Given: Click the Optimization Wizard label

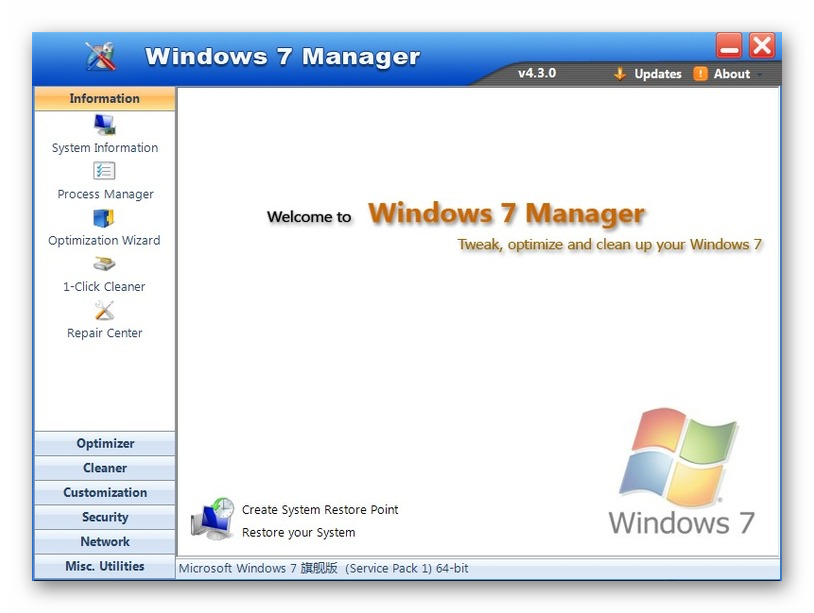Looking at the screenshot, I should 104,240.
